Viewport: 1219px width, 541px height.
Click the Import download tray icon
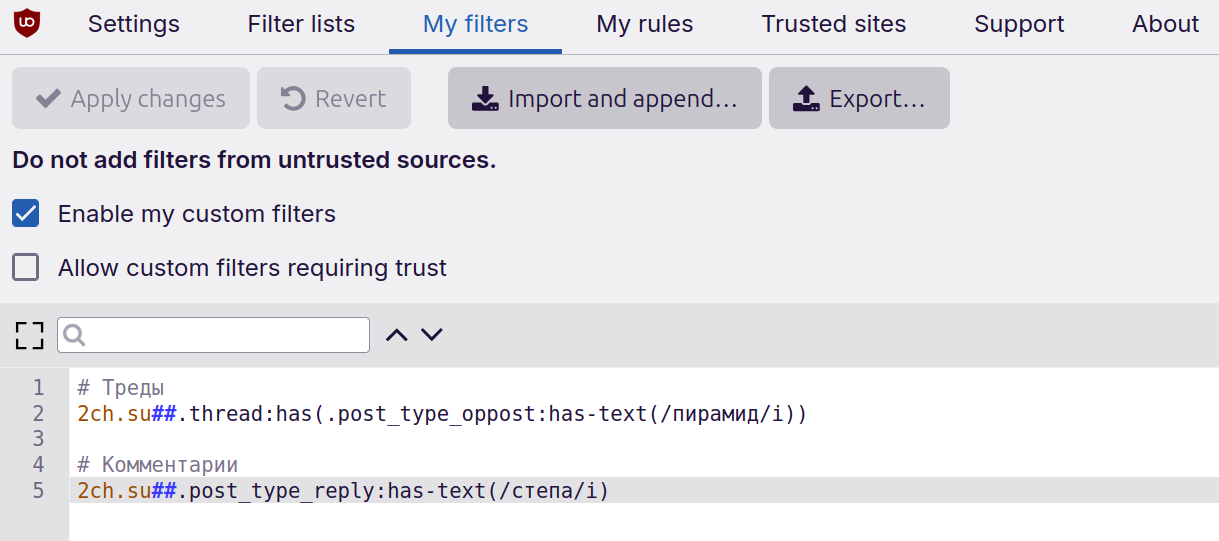point(485,99)
